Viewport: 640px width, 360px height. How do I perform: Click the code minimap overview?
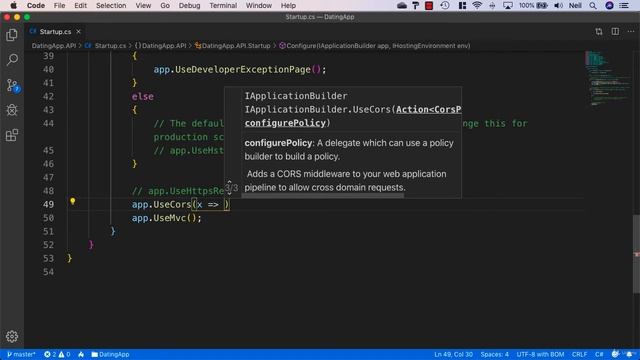(x=608, y=78)
